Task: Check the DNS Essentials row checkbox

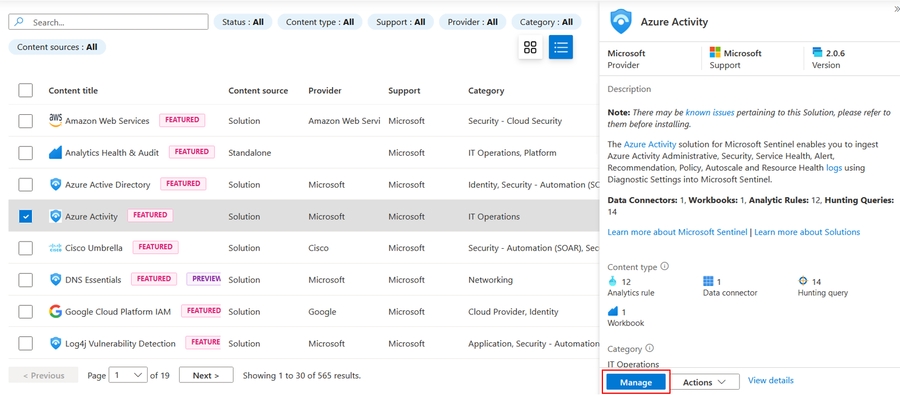Action: pyautogui.click(x=25, y=280)
